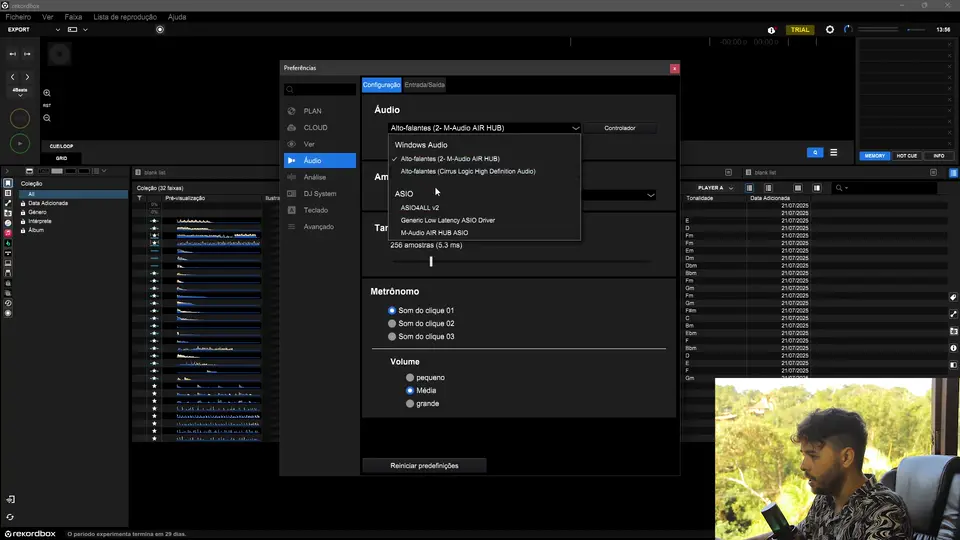Choose Generic Low Latency ASIO Driver
The width and height of the screenshot is (960, 540).
tap(448, 220)
